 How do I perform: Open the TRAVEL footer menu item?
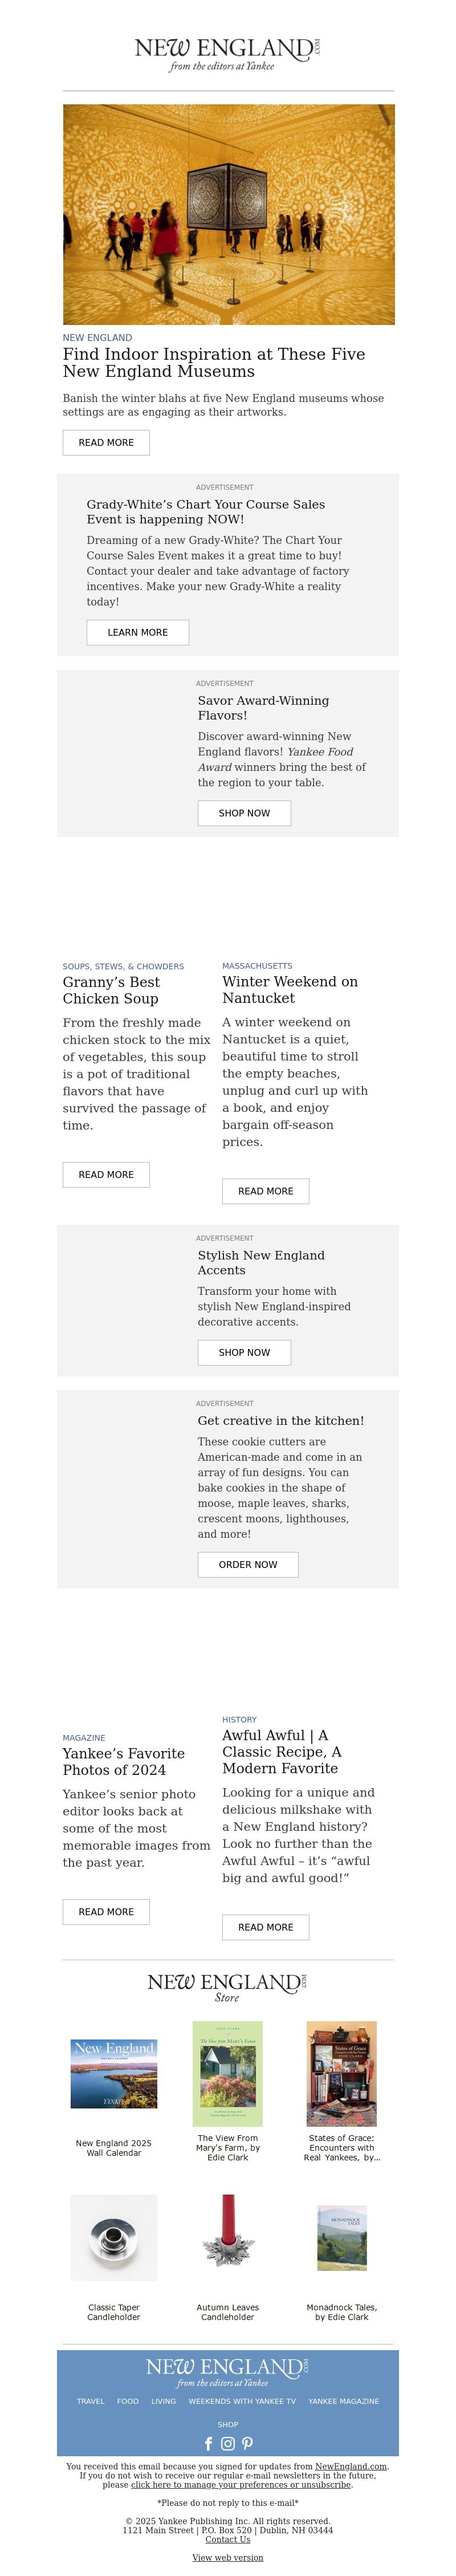coord(91,2401)
